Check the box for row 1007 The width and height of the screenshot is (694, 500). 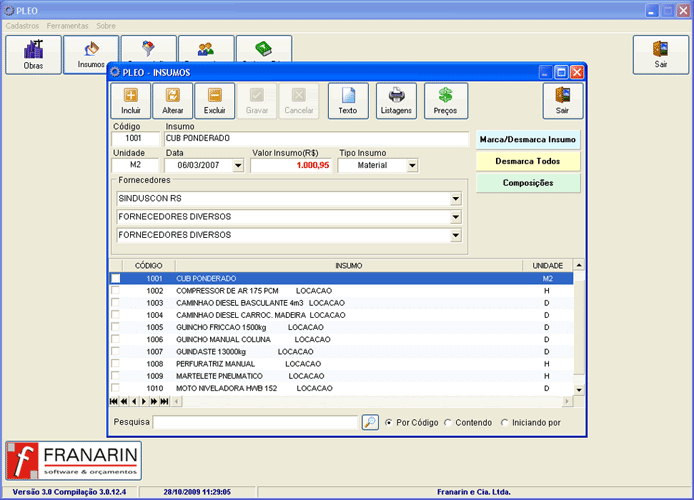pos(116,351)
